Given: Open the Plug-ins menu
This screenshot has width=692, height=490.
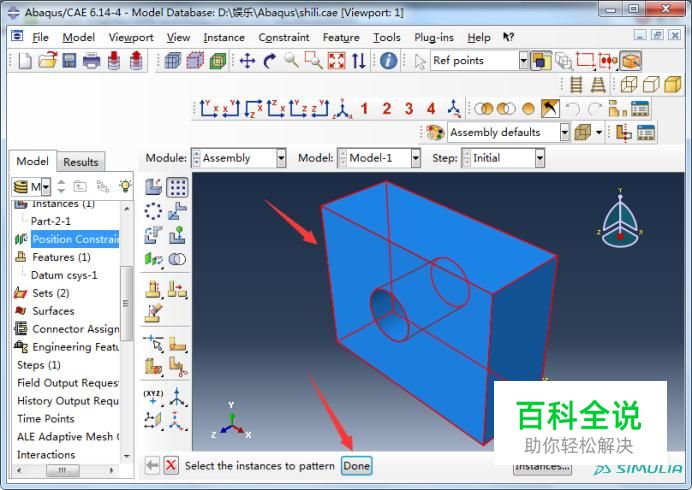Looking at the screenshot, I should click(434, 38).
